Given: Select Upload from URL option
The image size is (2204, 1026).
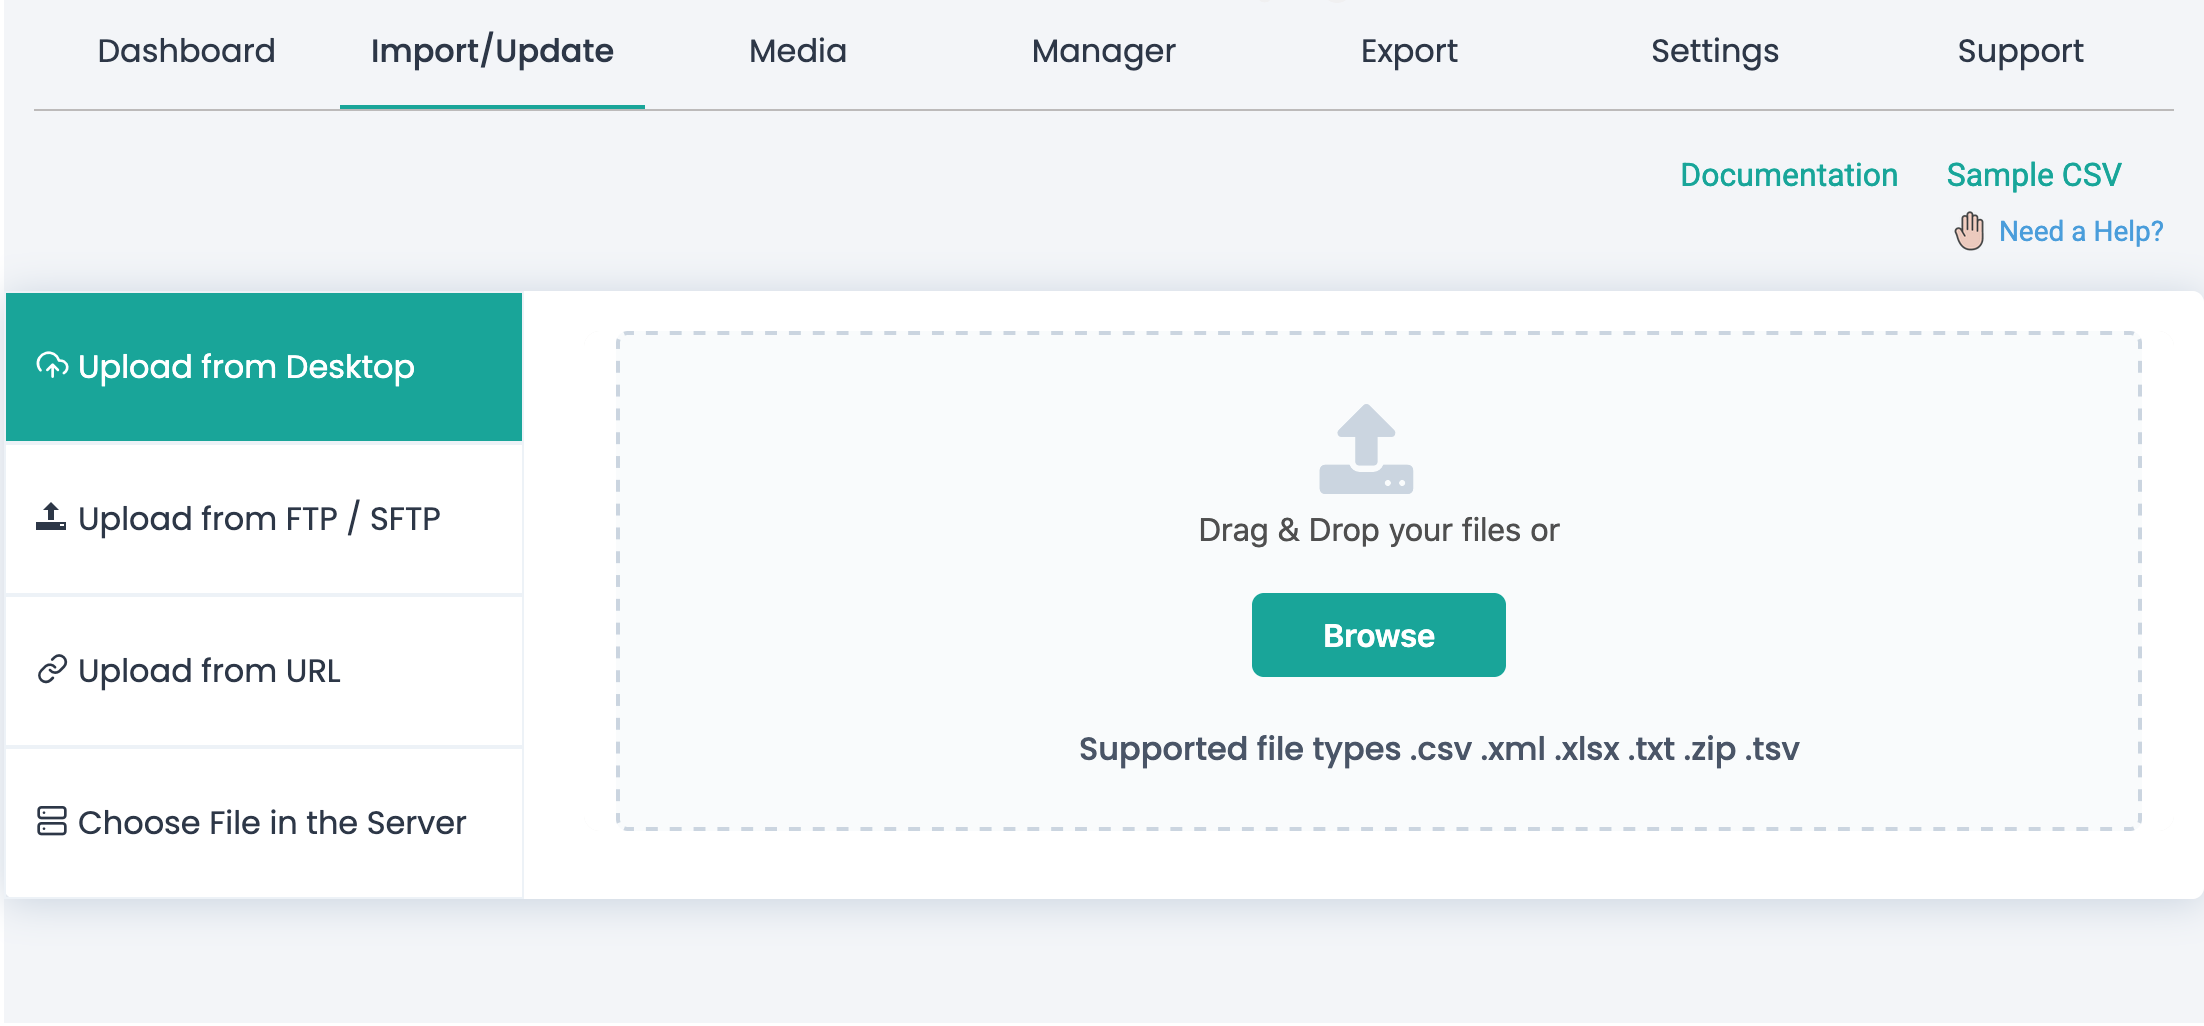Looking at the screenshot, I should pyautogui.click(x=264, y=671).
